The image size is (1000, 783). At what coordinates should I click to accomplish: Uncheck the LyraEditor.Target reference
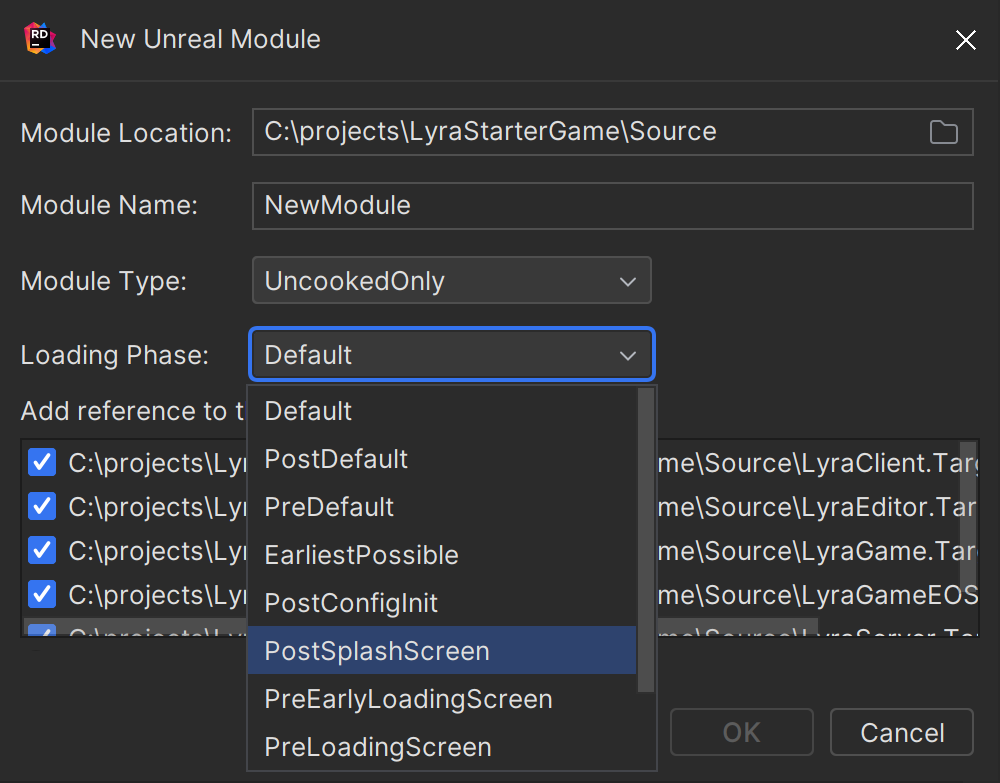click(40, 506)
